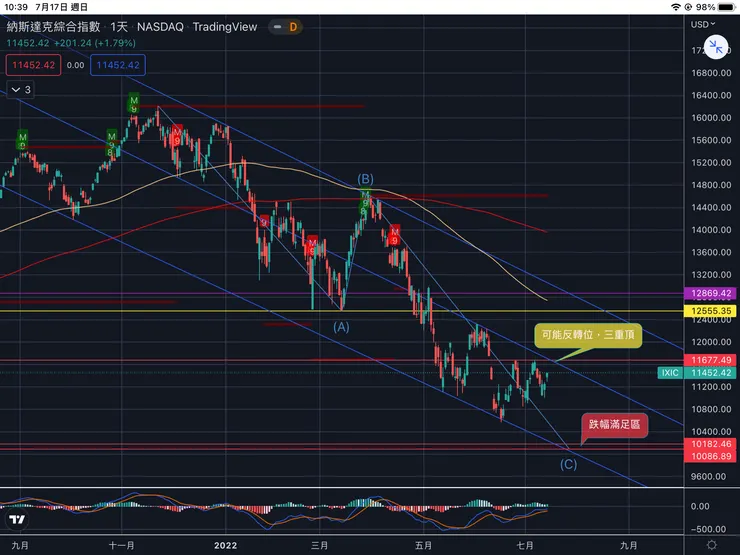
Task: Click the green 11452.42 last price label
Action: pyautogui.click(x=711, y=373)
